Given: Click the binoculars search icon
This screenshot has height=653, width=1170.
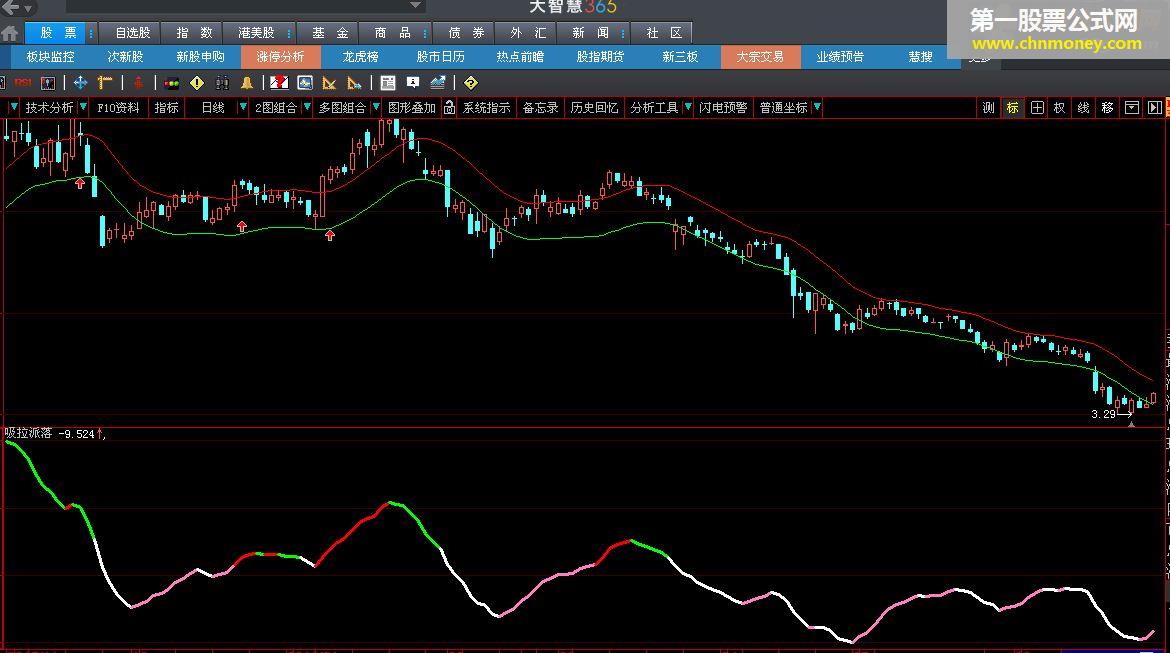Looking at the screenshot, I should (x=222, y=83).
